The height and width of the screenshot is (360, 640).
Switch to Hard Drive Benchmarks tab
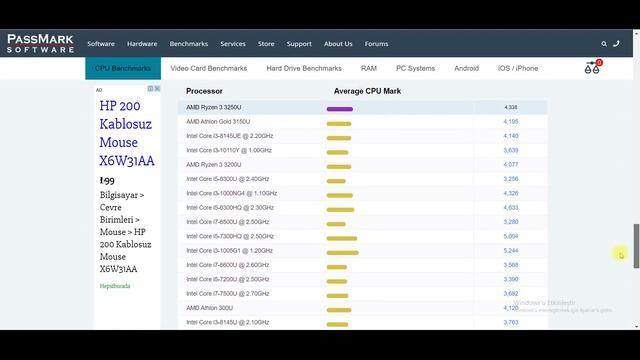coord(304,68)
